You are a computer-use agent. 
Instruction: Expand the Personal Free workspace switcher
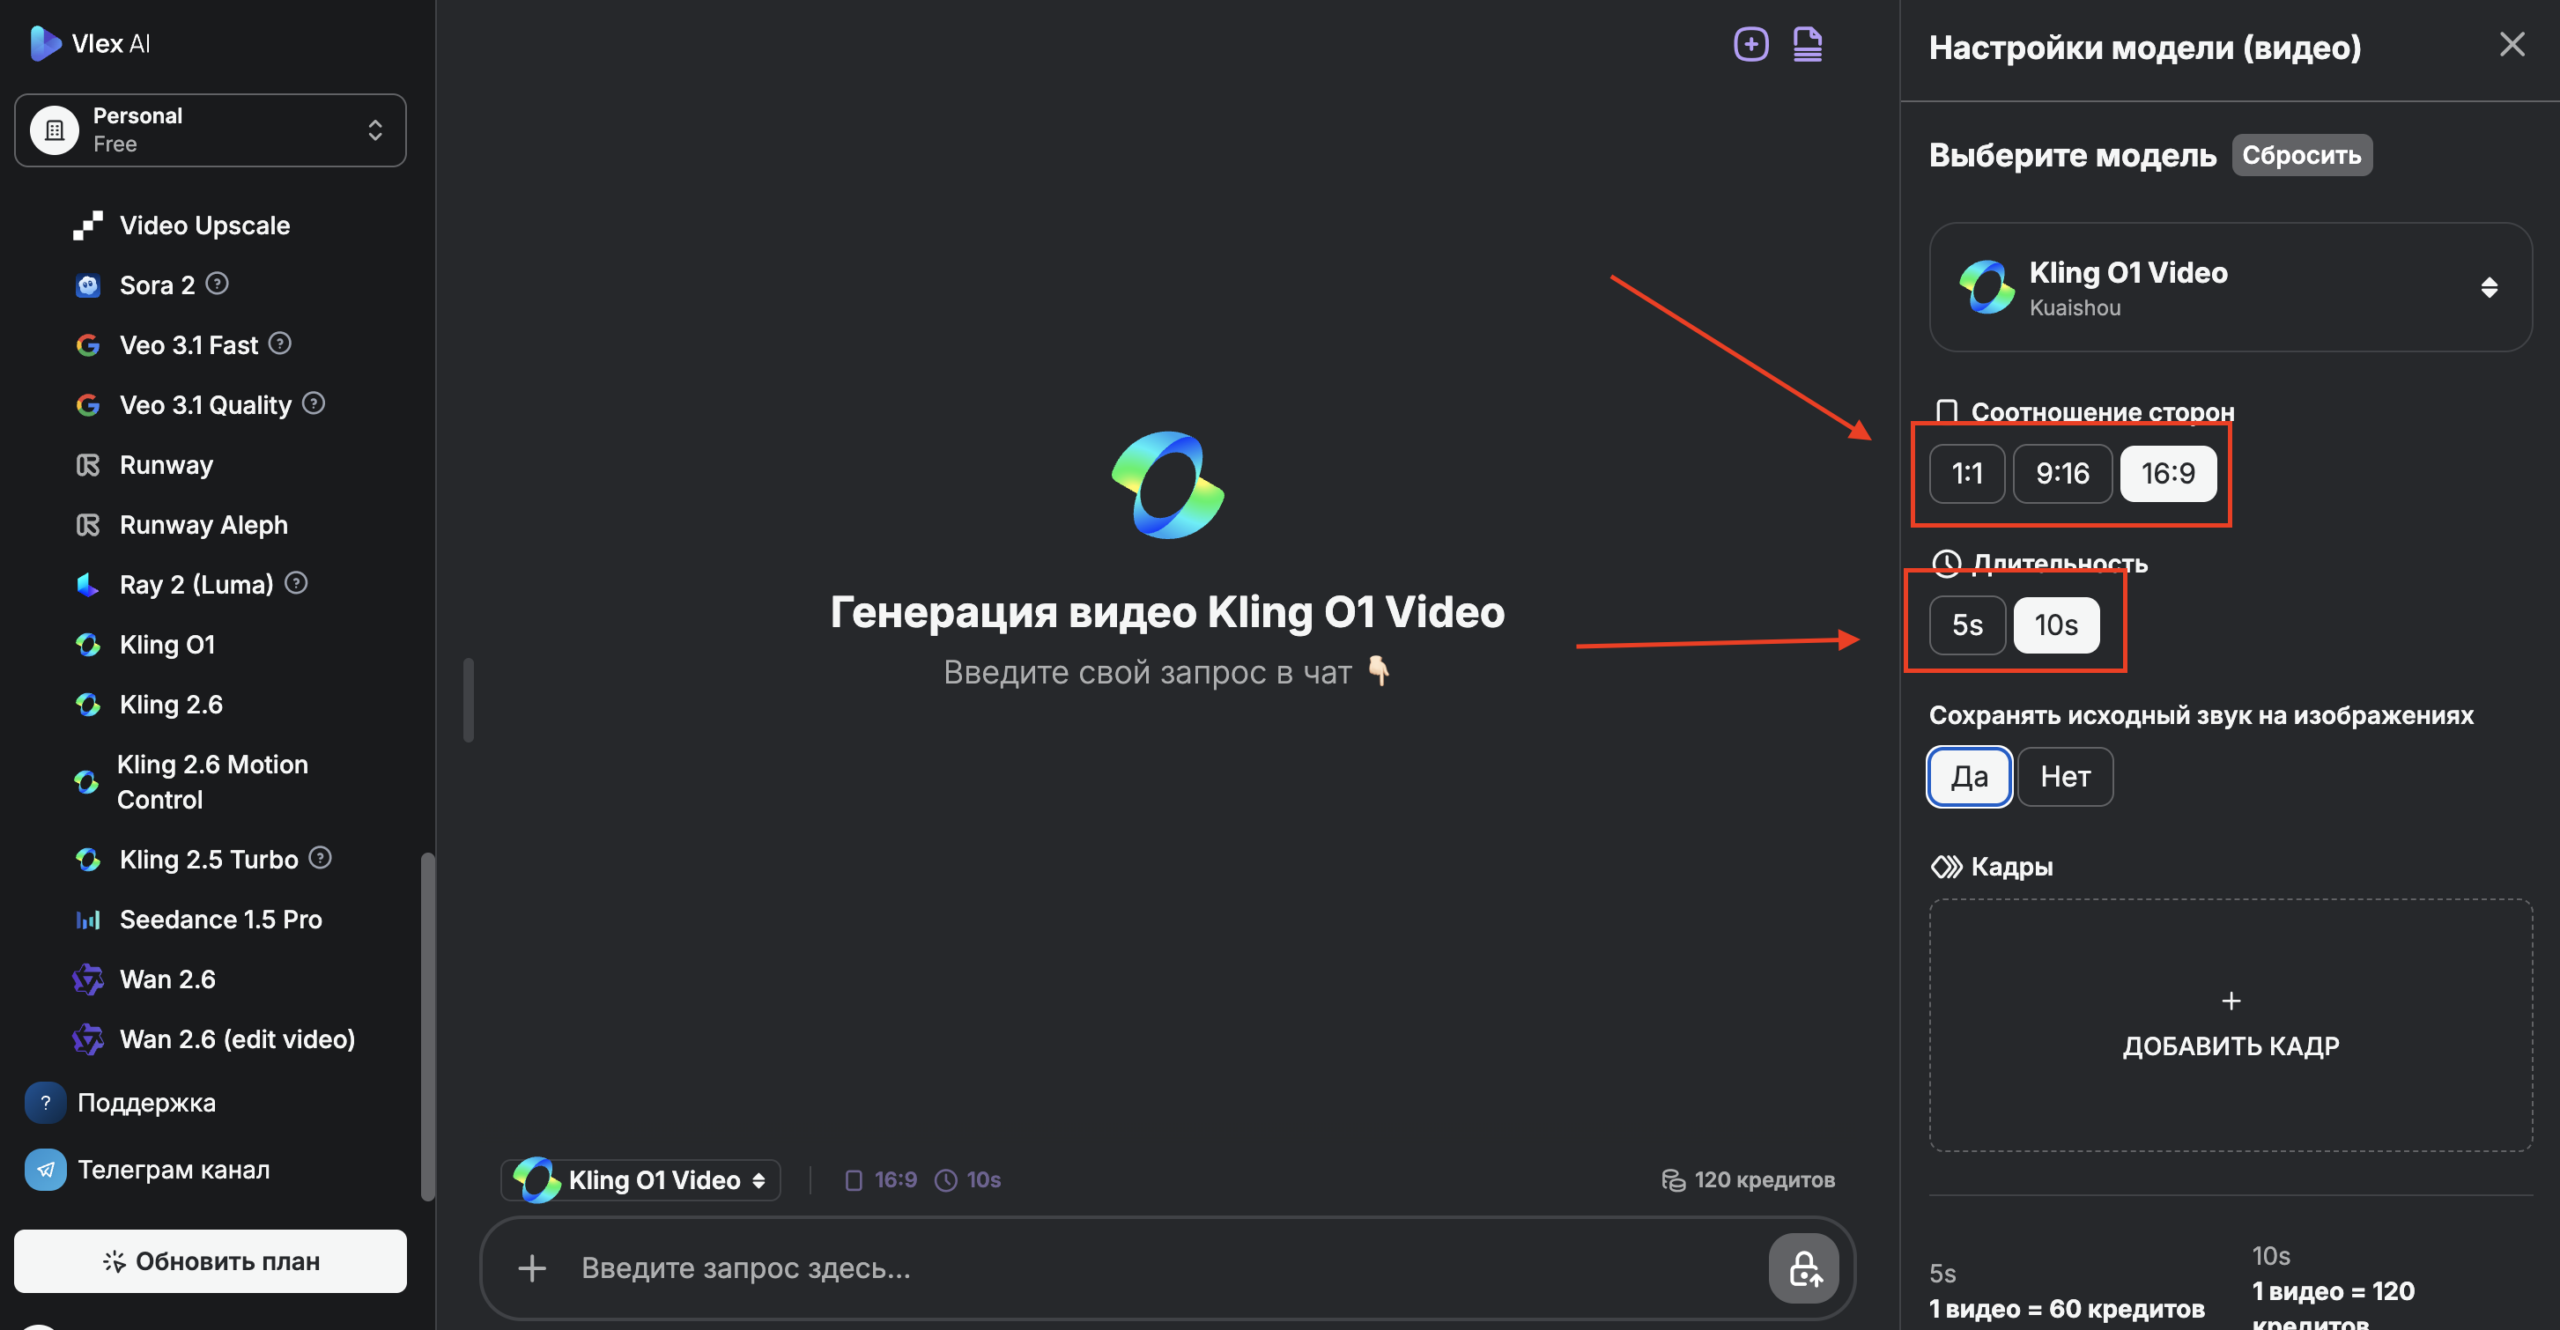(210, 130)
